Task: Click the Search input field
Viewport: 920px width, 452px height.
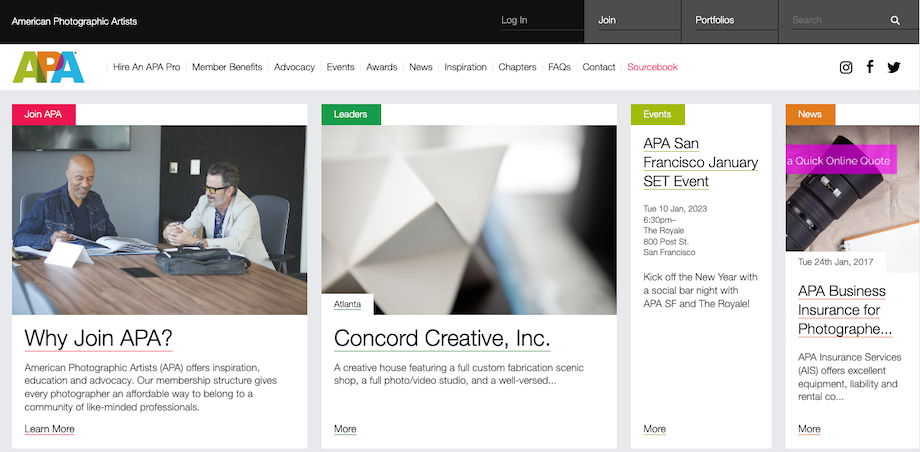Action: (x=838, y=21)
